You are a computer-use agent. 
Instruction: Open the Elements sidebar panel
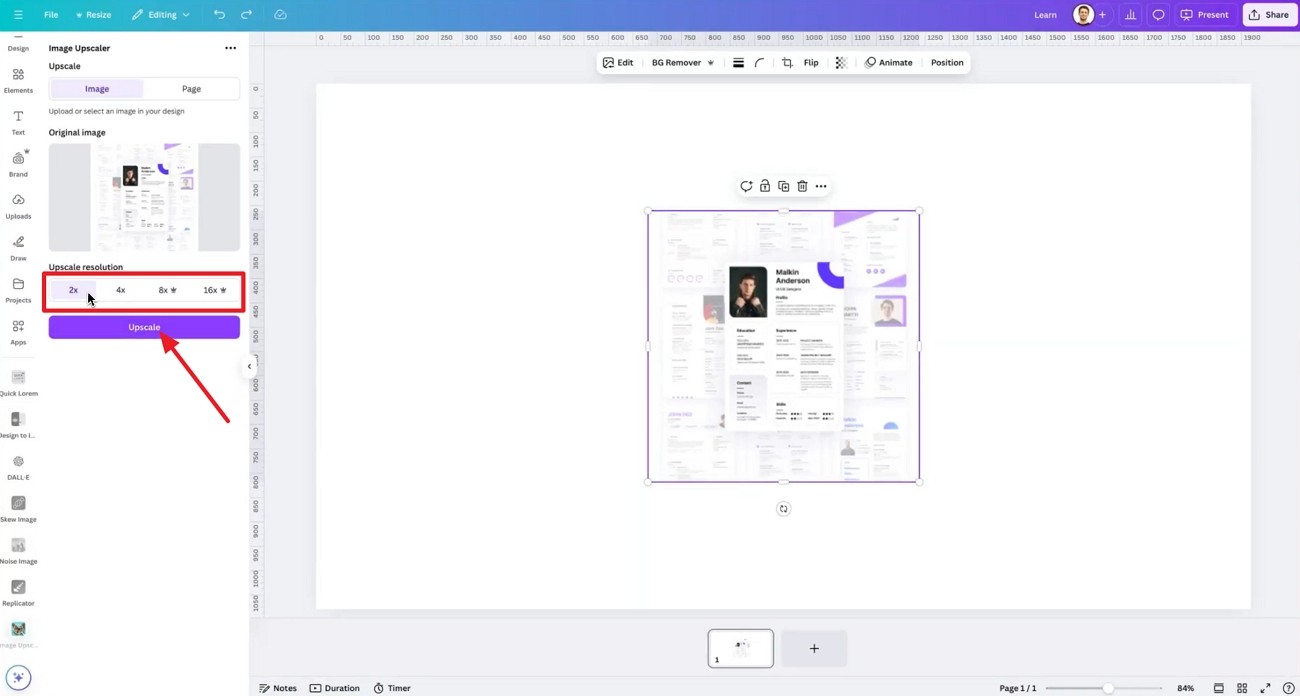tap(18, 80)
